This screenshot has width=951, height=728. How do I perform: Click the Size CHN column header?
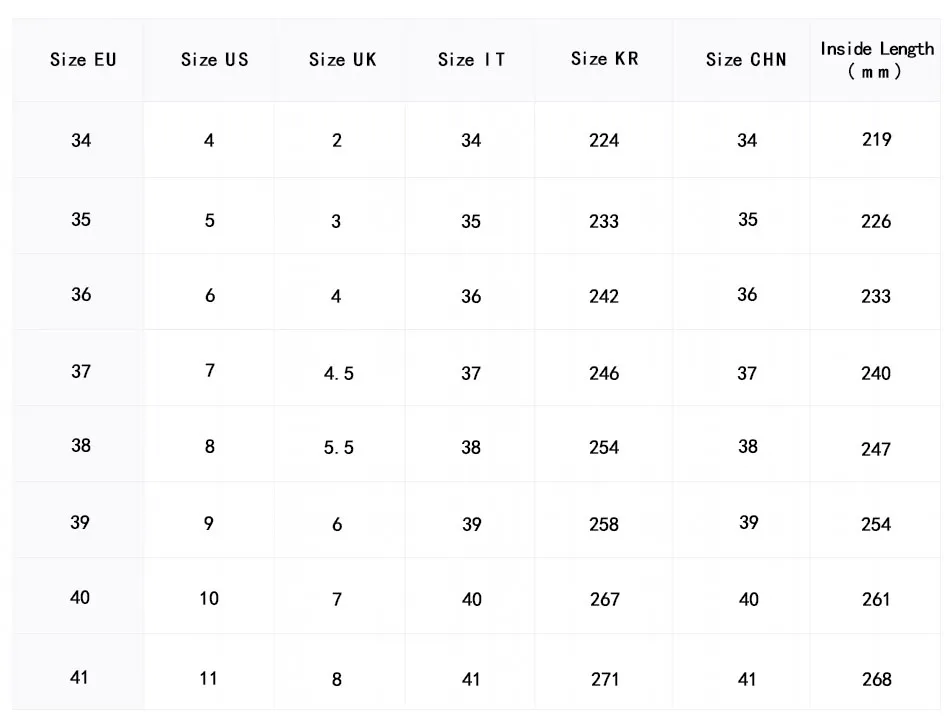(x=746, y=60)
